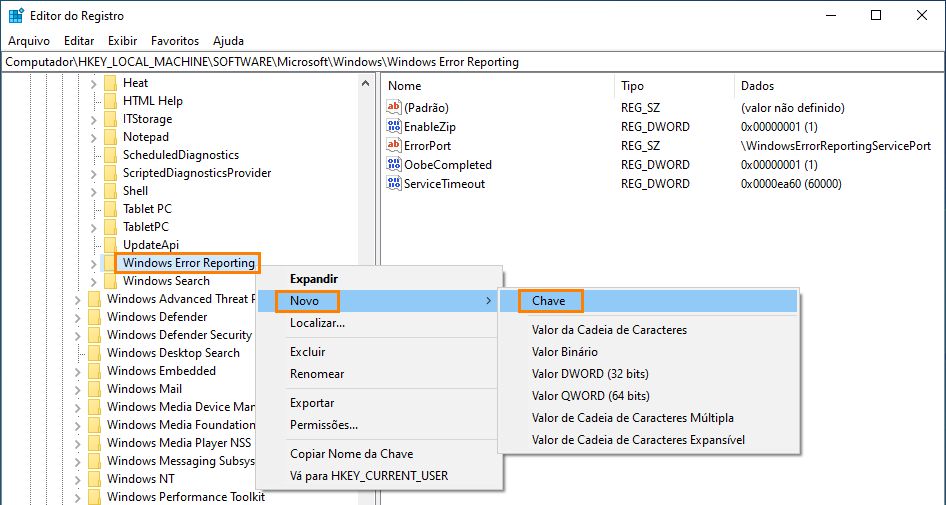Click the OobeCompleted DWORD value icon
946x505 pixels.
393,164
